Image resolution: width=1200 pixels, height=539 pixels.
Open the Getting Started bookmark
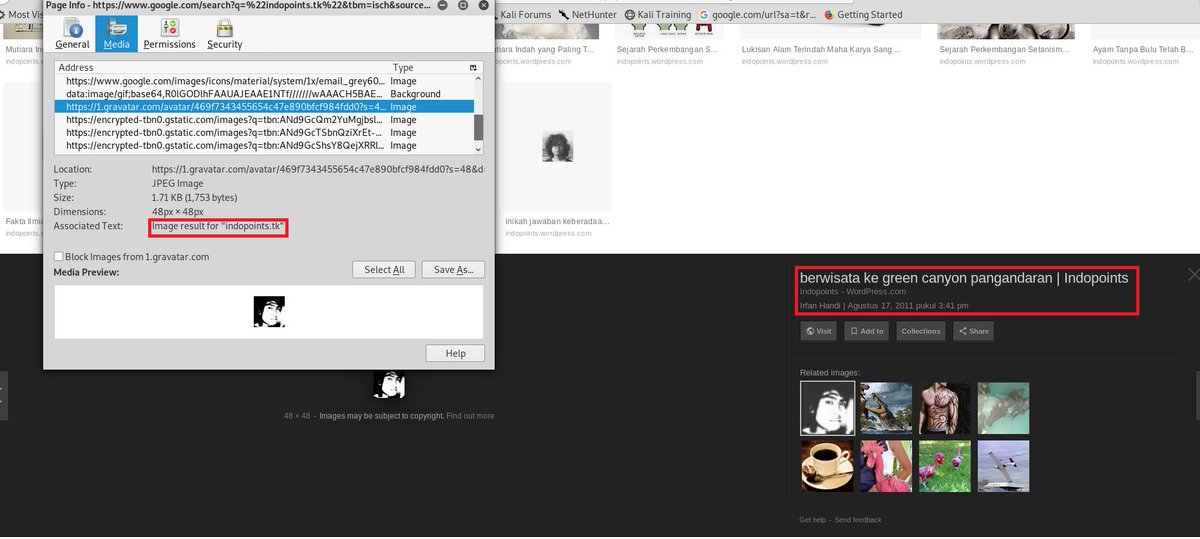click(863, 15)
